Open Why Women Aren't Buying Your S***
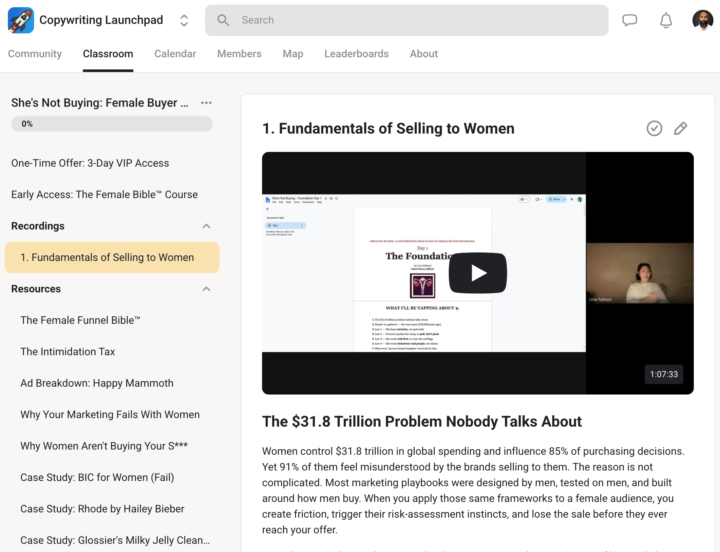 [x=104, y=446]
